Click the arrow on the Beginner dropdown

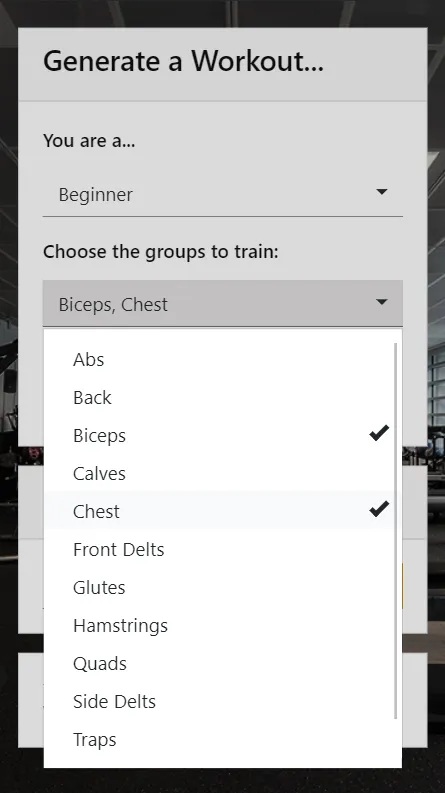(x=382, y=192)
